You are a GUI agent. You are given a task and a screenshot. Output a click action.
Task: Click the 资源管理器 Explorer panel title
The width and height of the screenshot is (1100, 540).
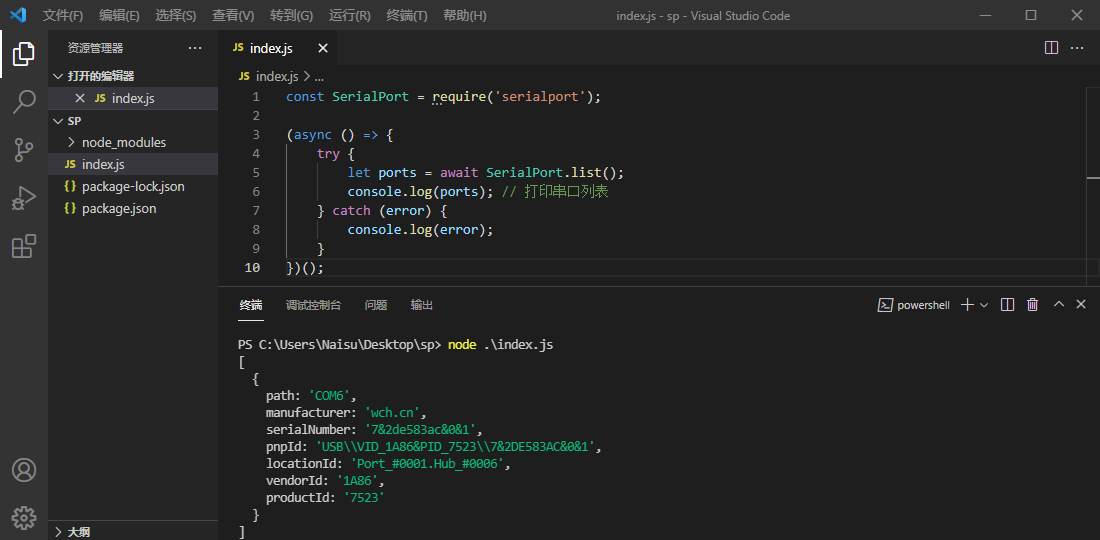95,48
